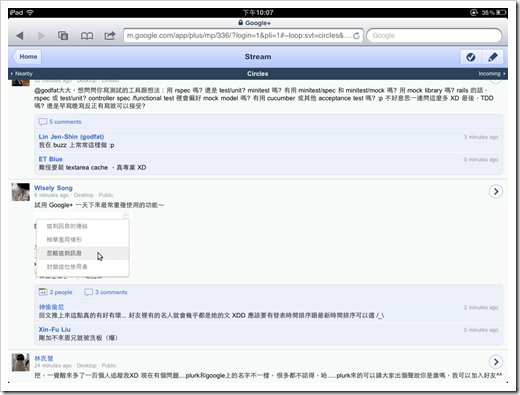The height and width of the screenshot is (395, 520).
Task: Click 3 comments speech bubble icon
Action: 88,292
